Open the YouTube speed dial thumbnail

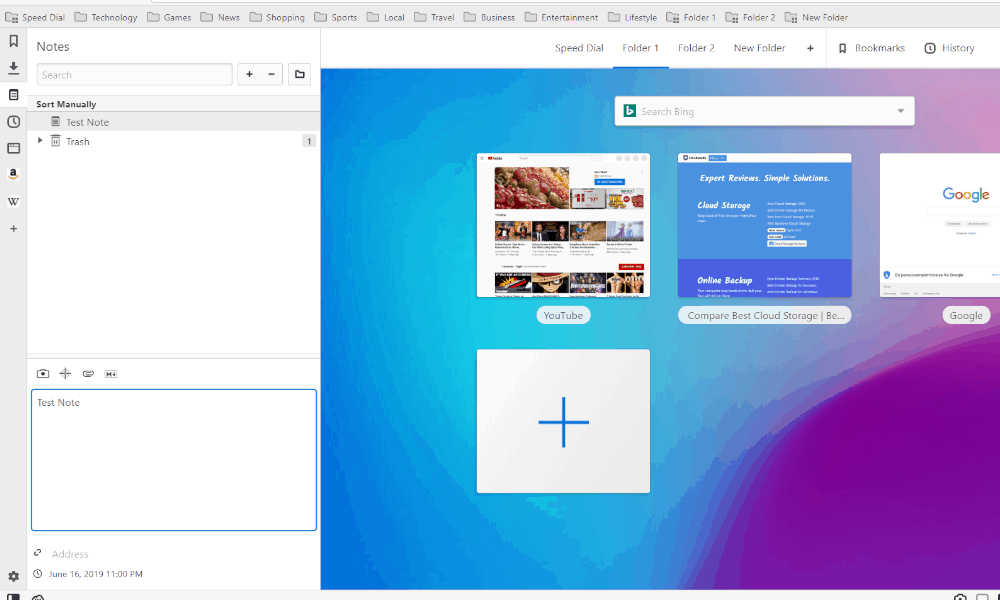pos(563,224)
